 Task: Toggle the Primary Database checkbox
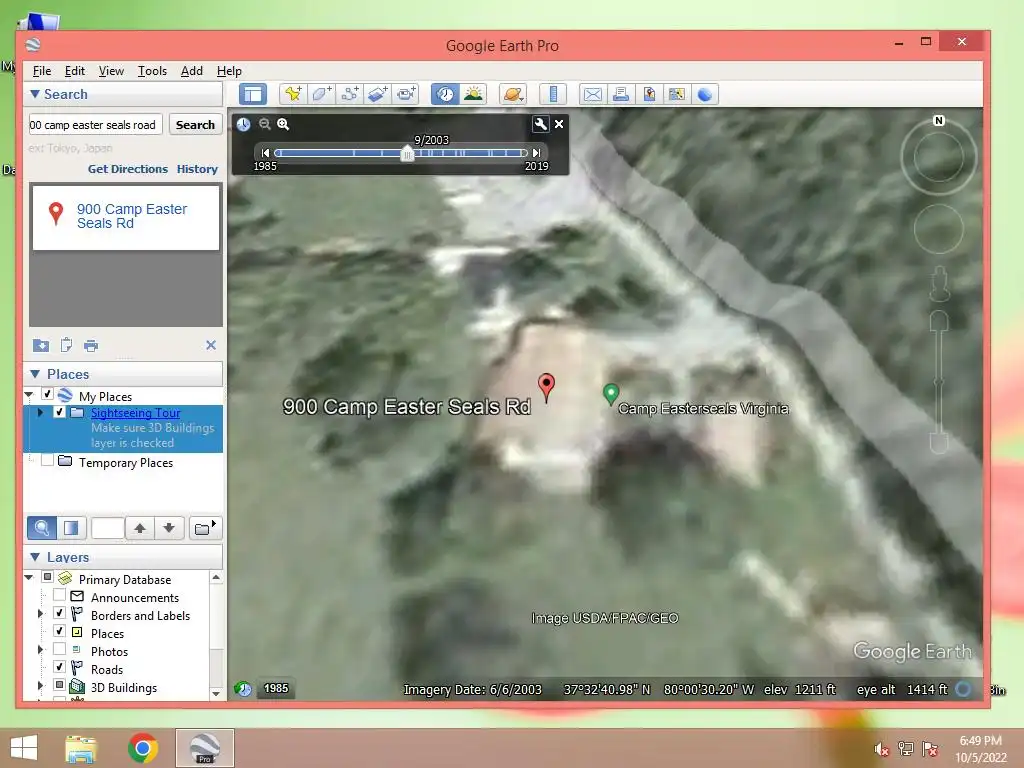[x=47, y=577]
